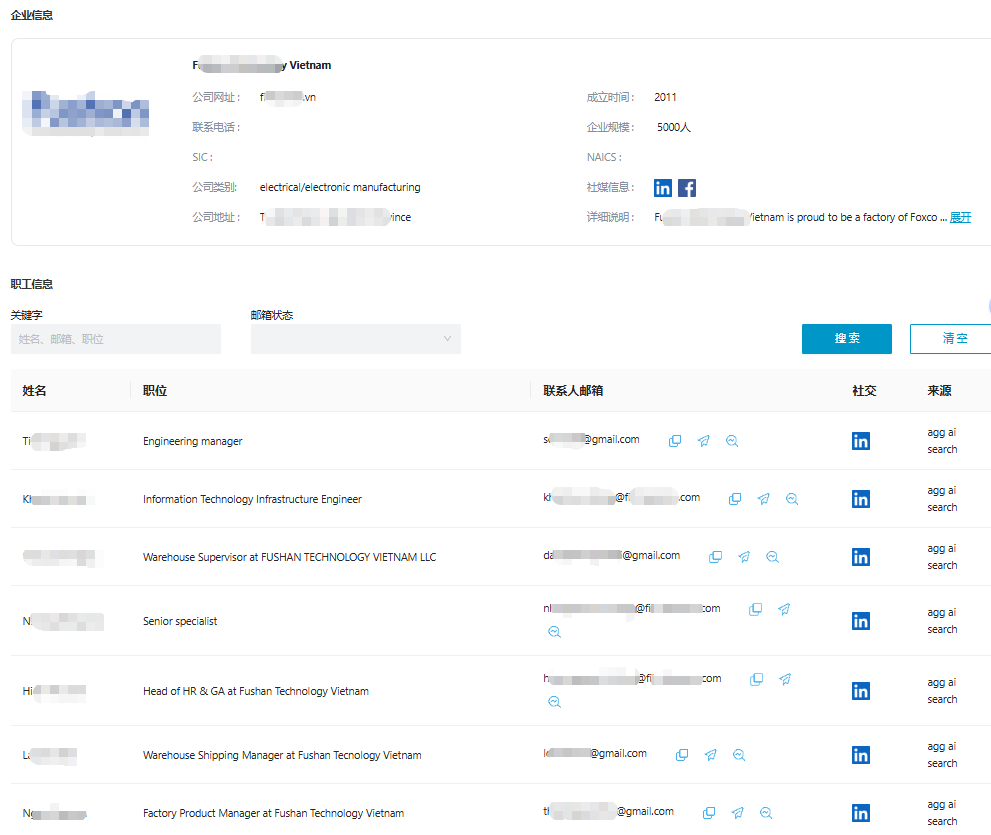Click paper plane icon in Warehouse Shipping Manager row
The height and width of the screenshot is (835, 991).
711,755
